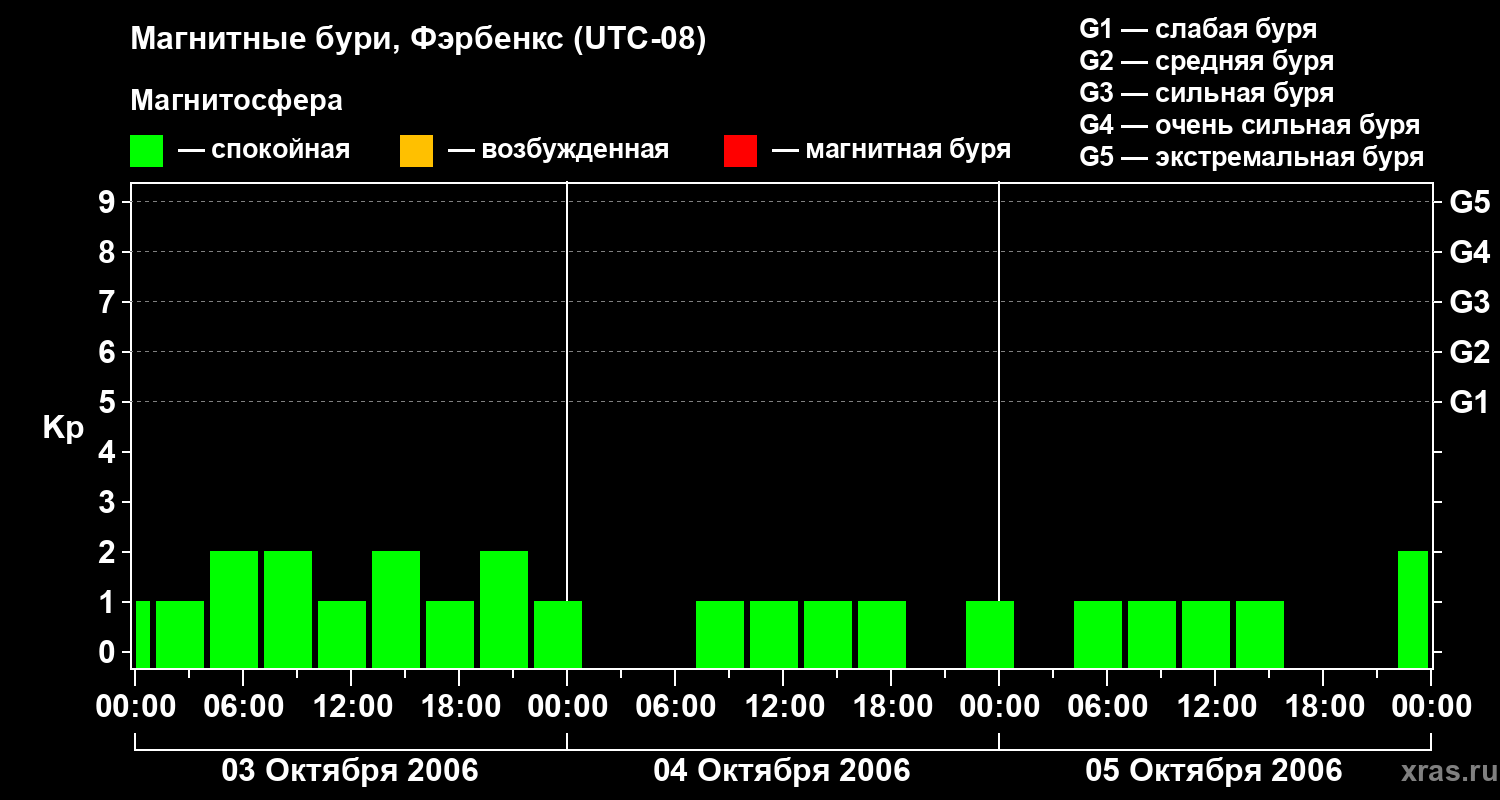Click the last Kp 2 bar on 05 October
1500x800 pixels.
pos(1413,609)
